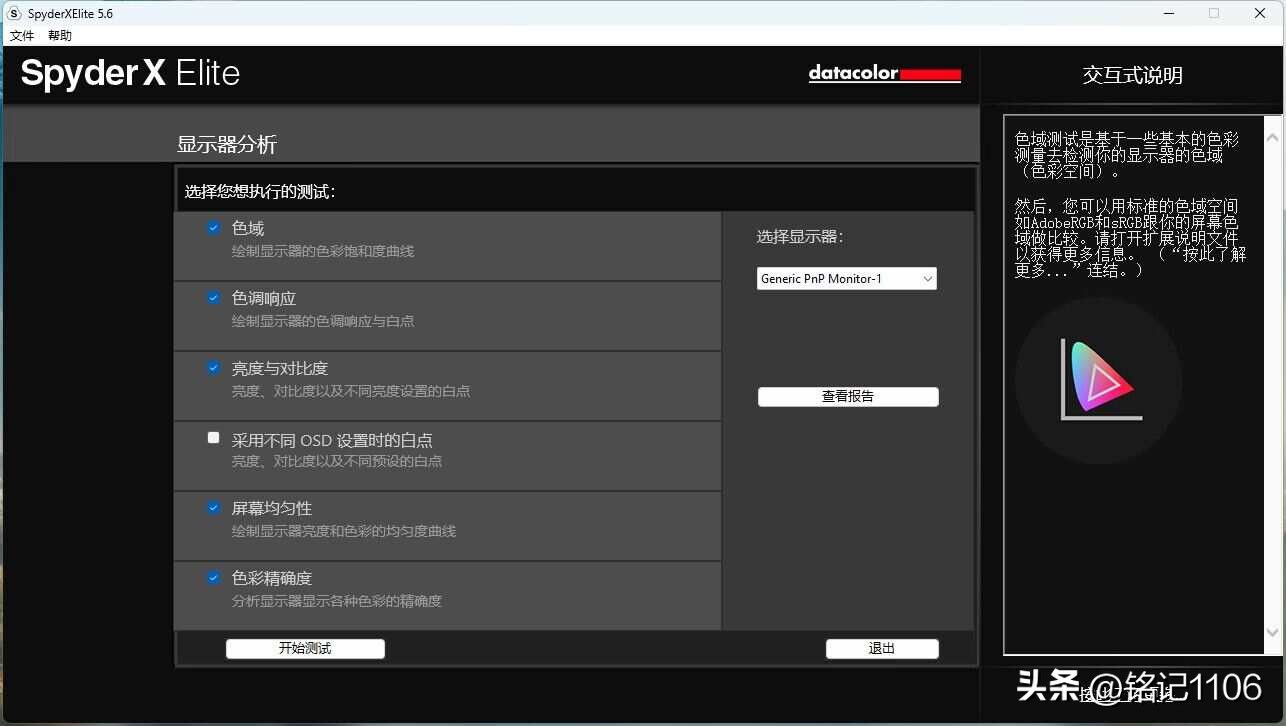The image size is (1286, 726).
Task: Open the 文件 menu
Action: pos(22,35)
